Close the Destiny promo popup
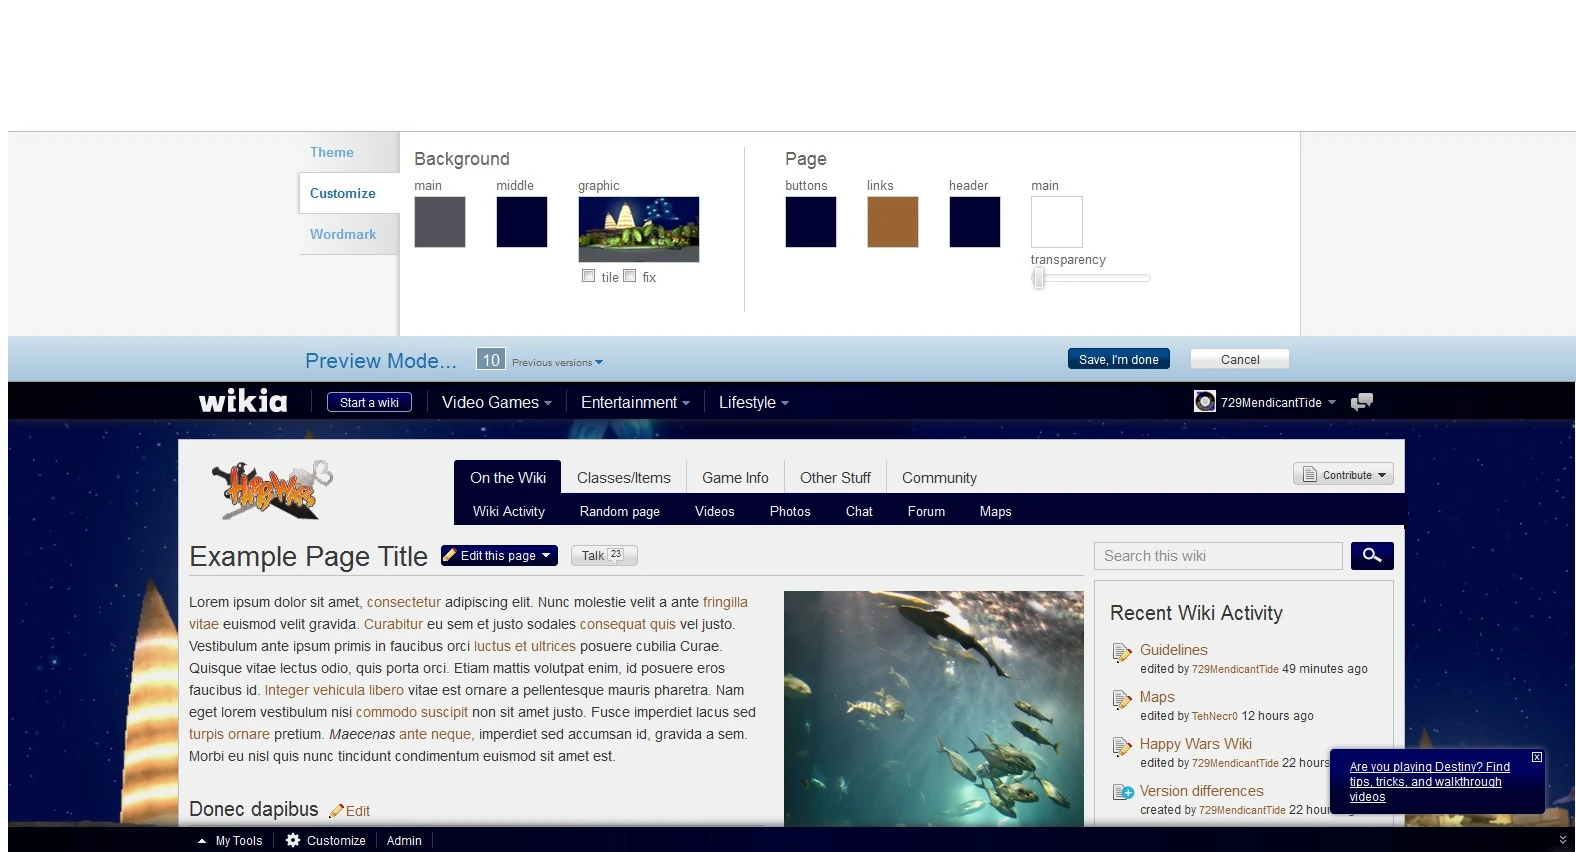Image resolution: width=1576 pixels, height=852 pixels. pyautogui.click(x=1537, y=758)
